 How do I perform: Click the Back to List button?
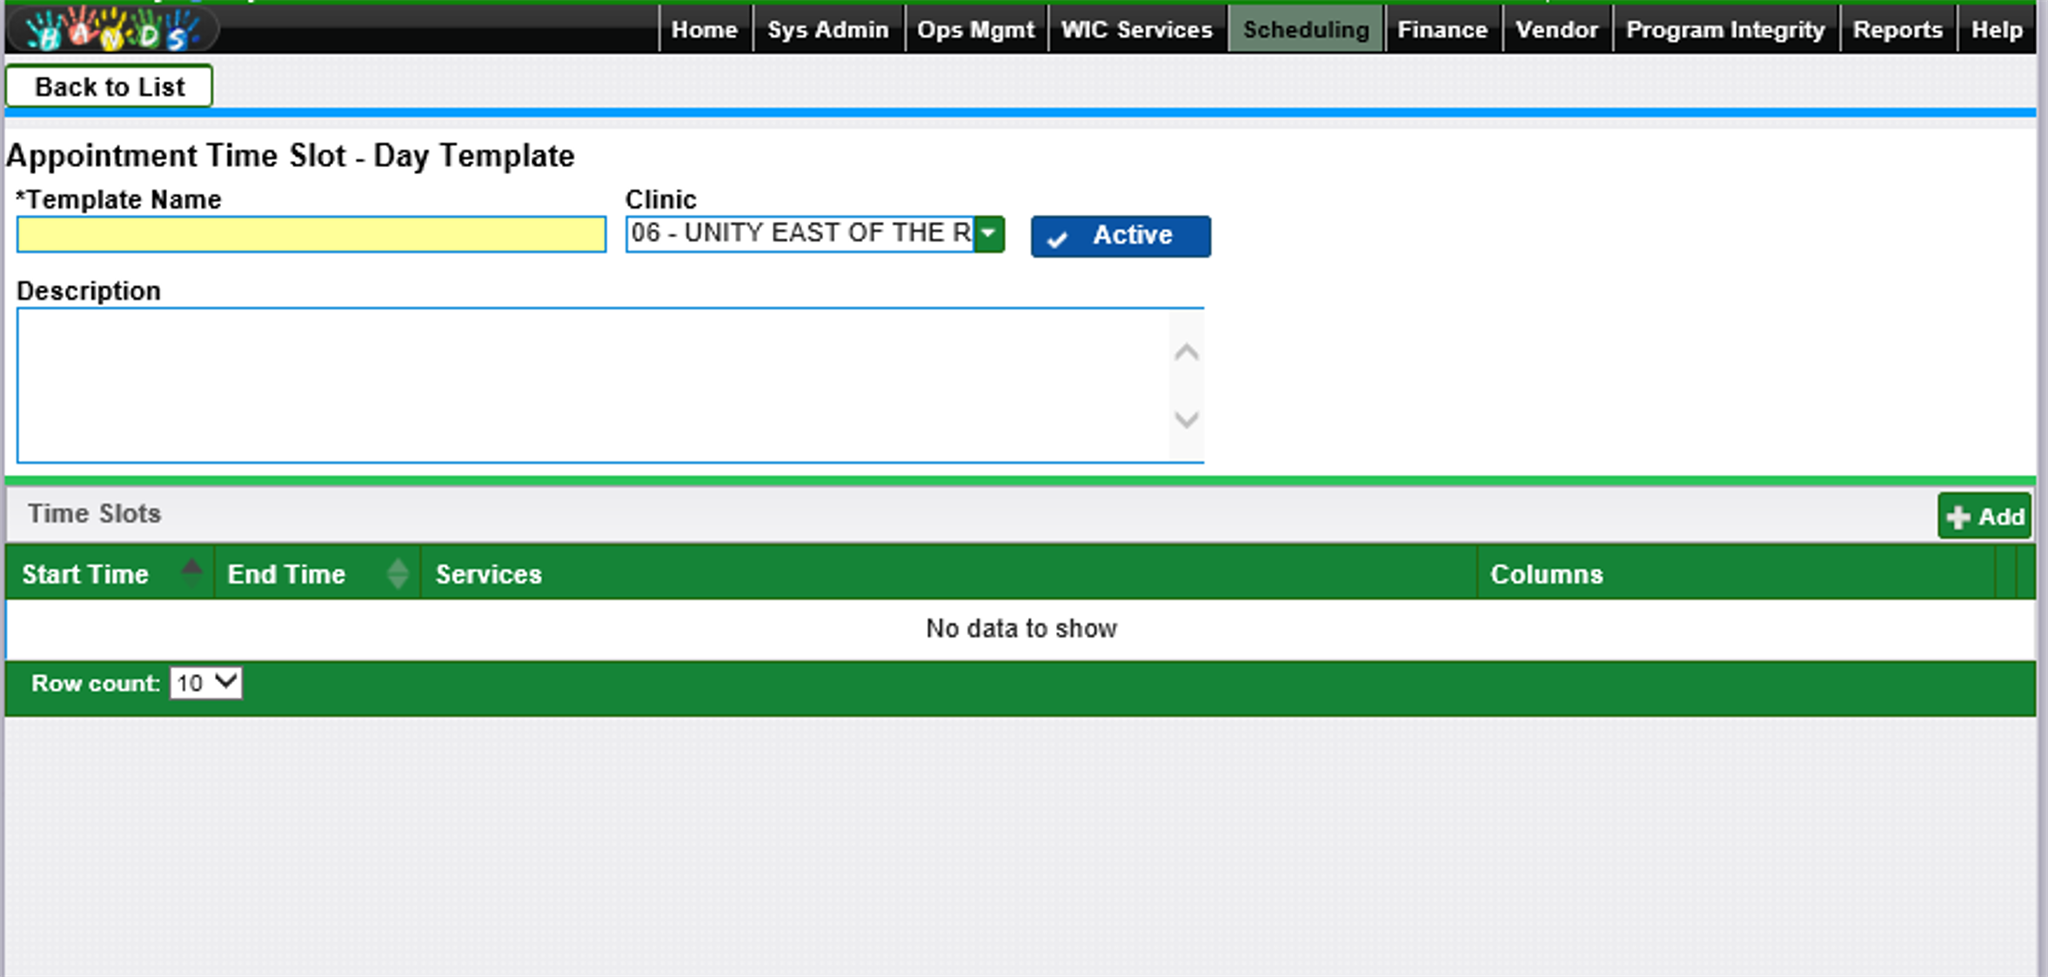tap(109, 87)
